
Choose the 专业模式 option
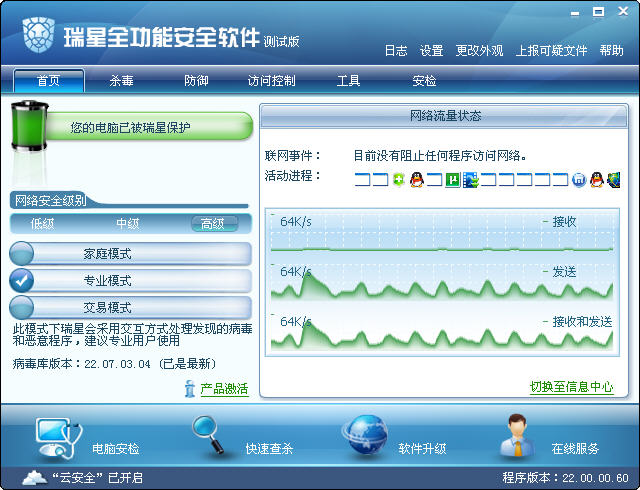131,281
